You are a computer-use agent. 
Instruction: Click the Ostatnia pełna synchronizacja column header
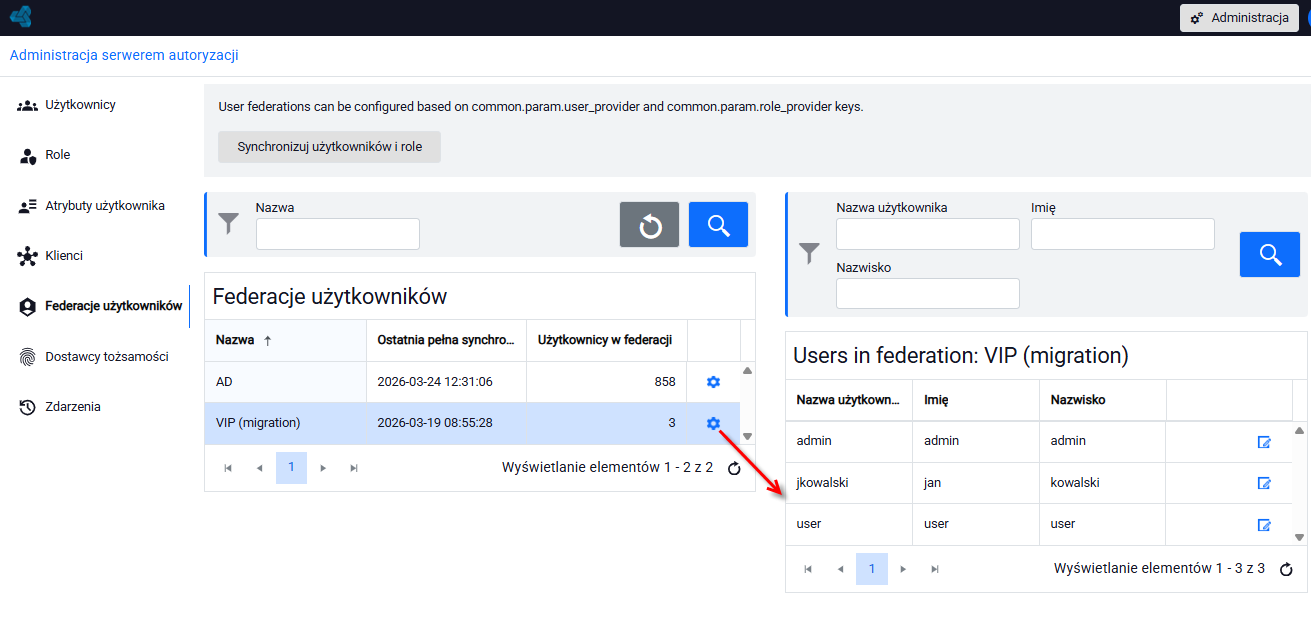(446, 340)
